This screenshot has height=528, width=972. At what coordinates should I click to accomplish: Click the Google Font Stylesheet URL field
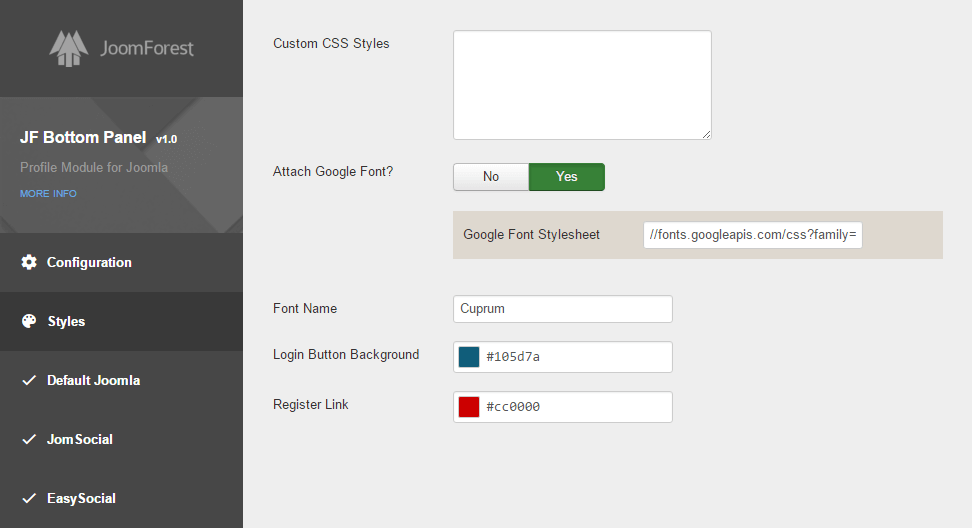click(752, 235)
